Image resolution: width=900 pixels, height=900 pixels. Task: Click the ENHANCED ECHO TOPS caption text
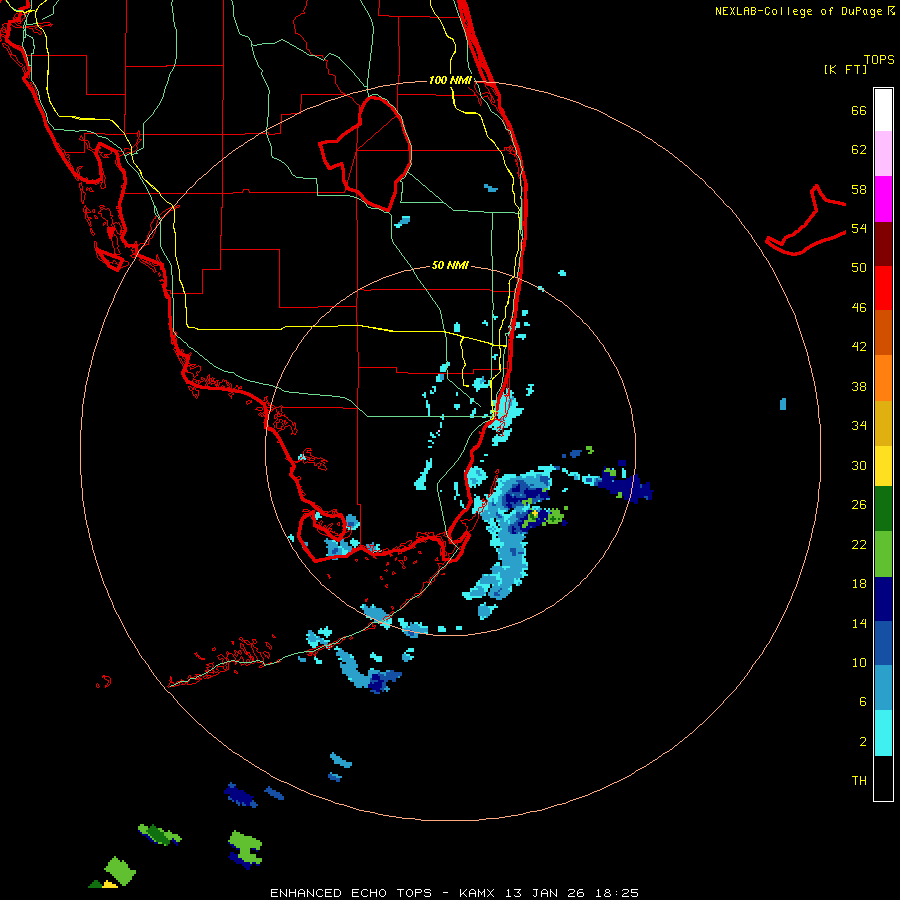coord(351,893)
